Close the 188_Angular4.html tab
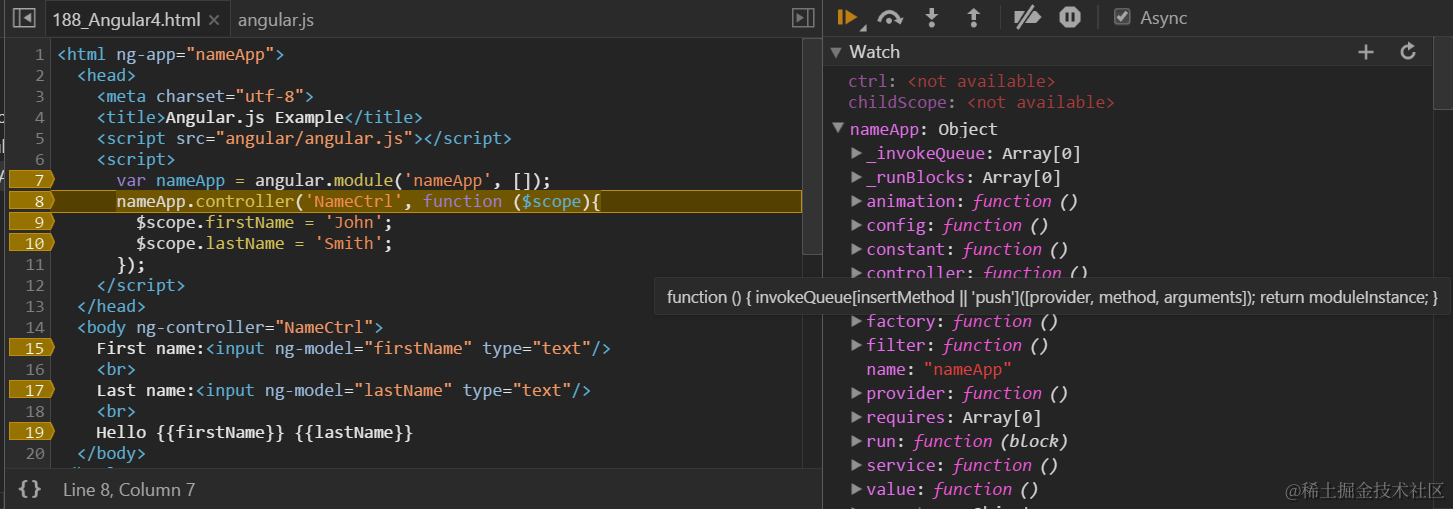 [x=216, y=20]
